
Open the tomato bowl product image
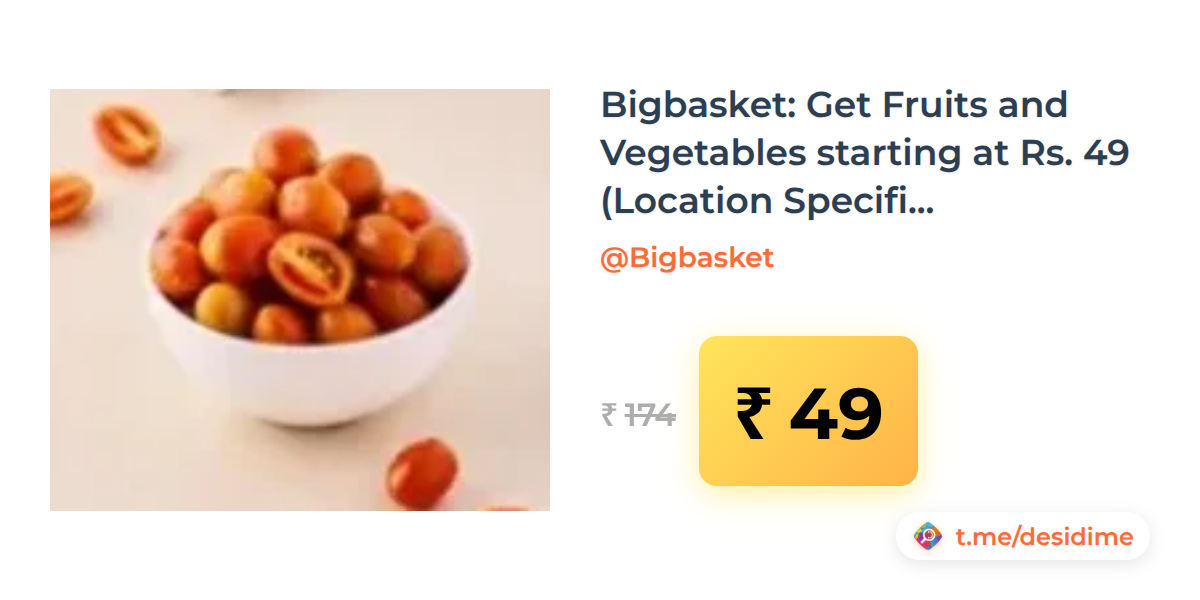(300, 300)
